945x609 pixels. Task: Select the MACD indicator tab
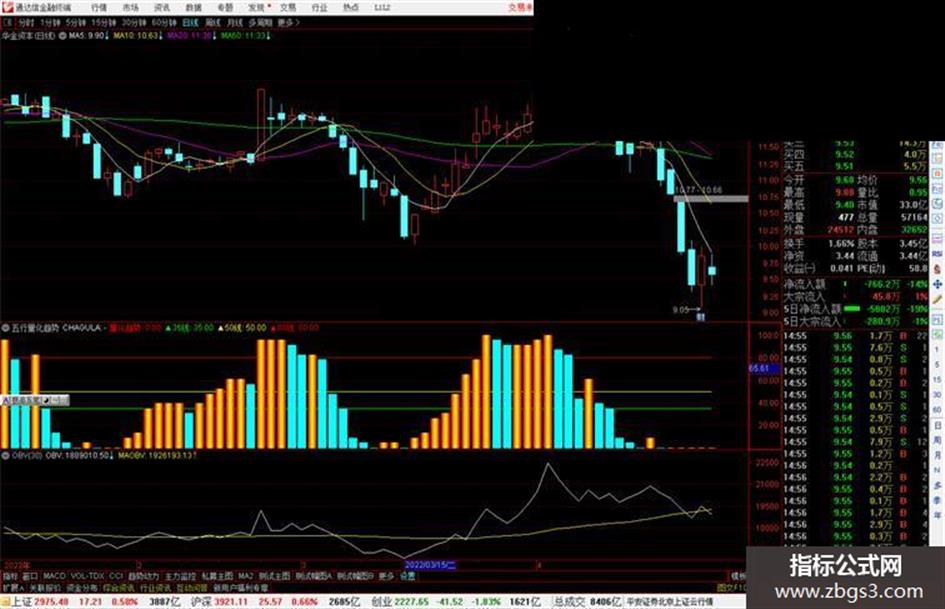pos(54,576)
